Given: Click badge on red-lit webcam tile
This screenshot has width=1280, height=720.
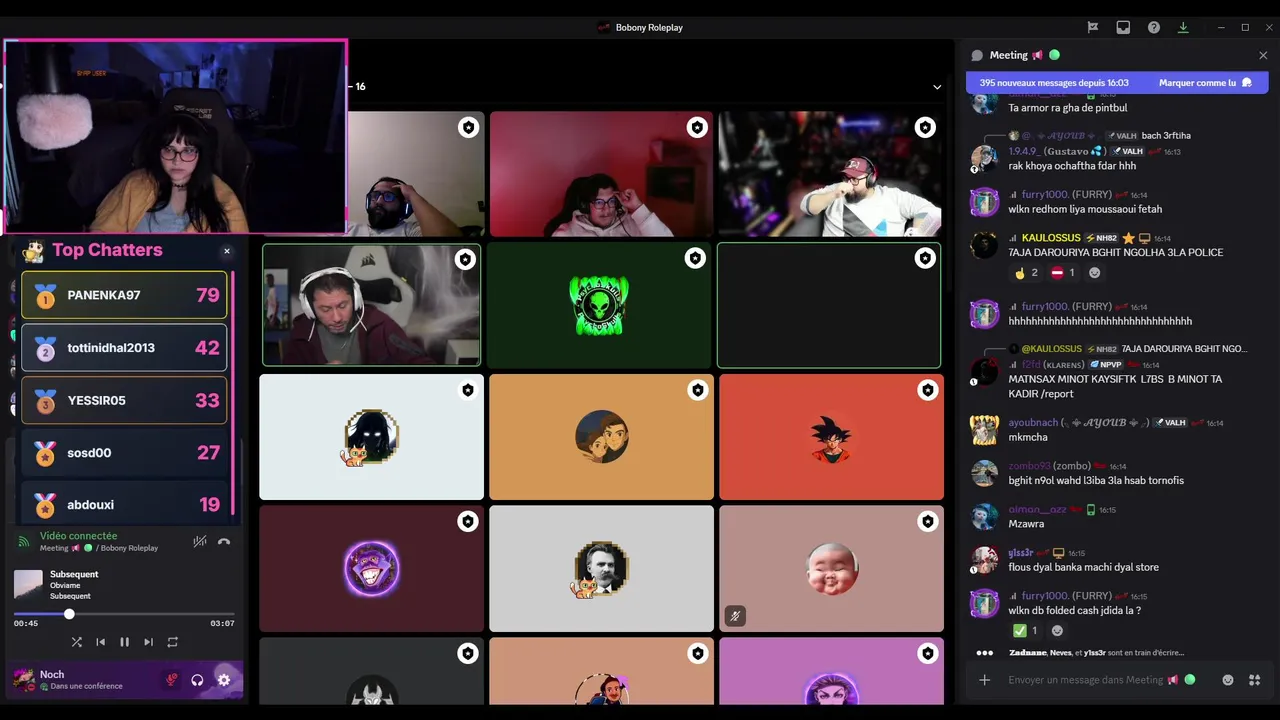Looking at the screenshot, I should coord(697,127).
